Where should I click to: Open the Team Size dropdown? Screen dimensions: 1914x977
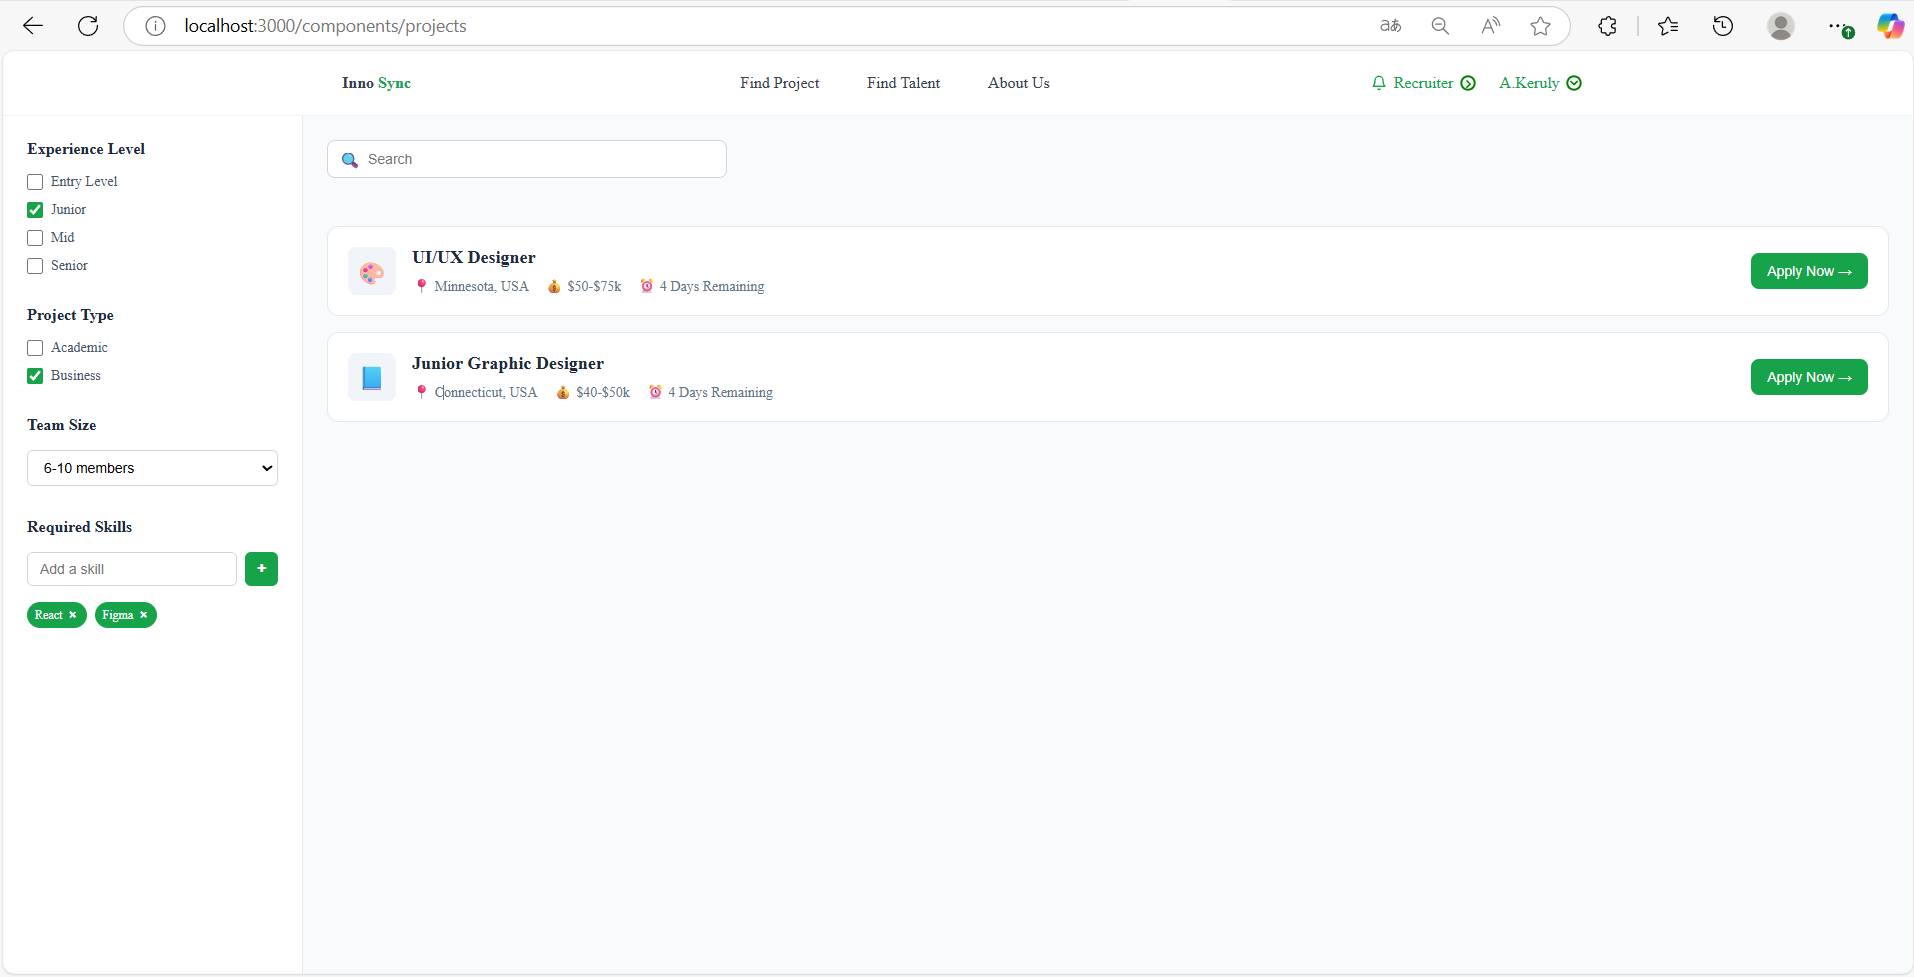coord(151,467)
